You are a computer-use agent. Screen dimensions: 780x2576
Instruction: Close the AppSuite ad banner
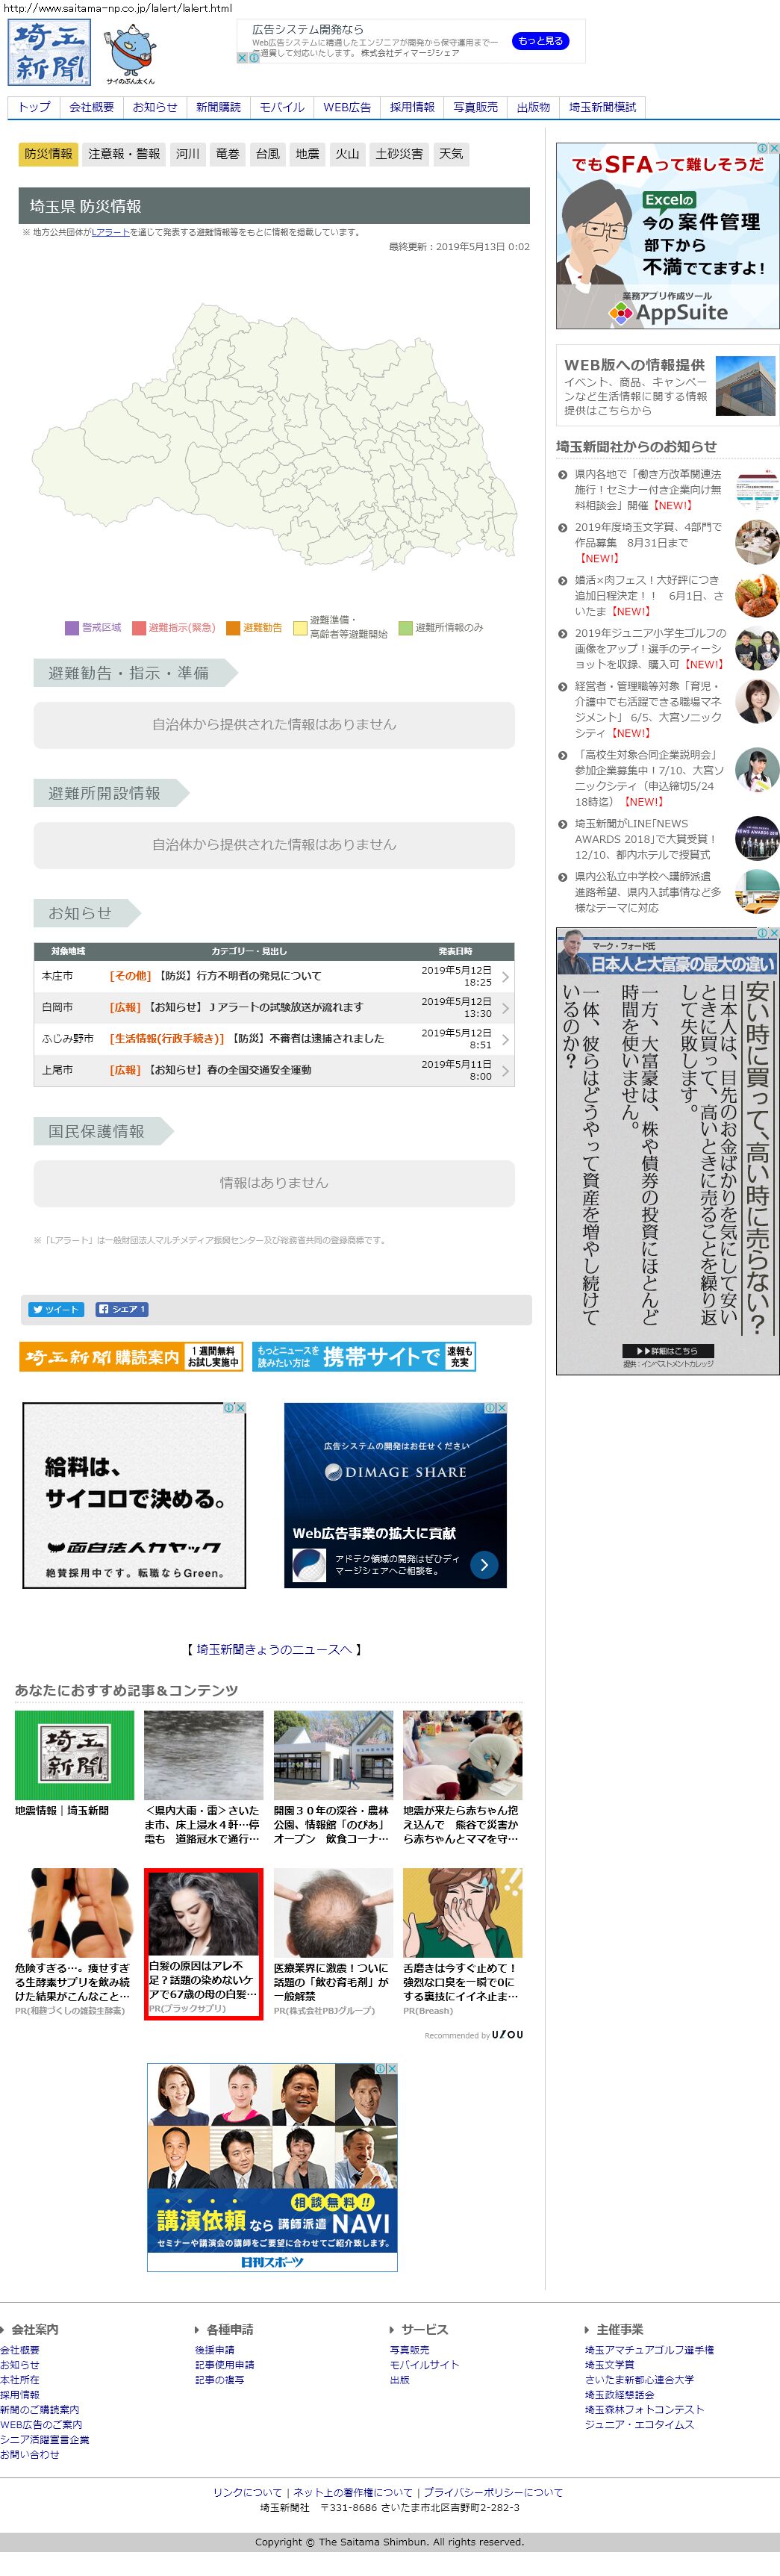pyautogui.click(x=773, y=149)
